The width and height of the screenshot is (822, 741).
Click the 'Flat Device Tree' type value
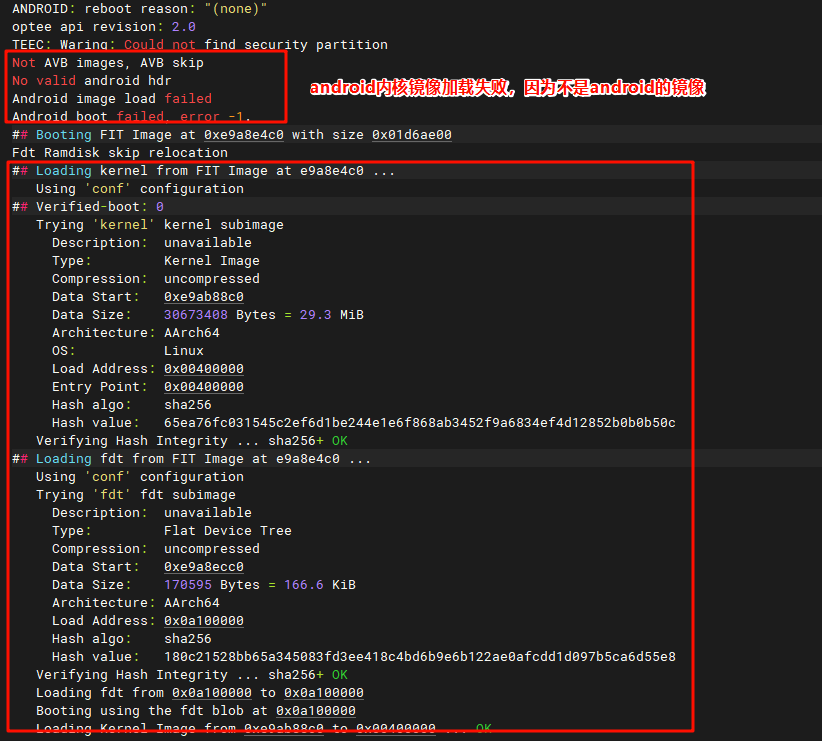pos(227,531)
